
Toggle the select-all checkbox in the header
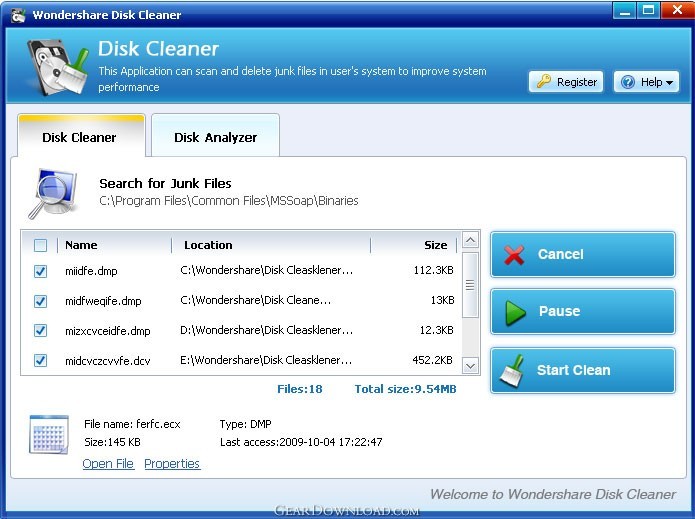40,245
